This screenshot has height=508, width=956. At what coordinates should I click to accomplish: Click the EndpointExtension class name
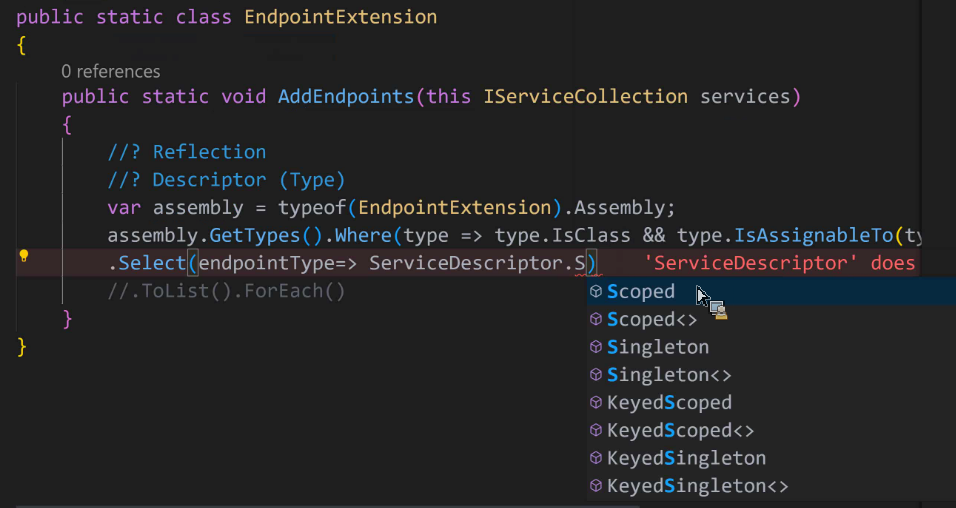pos(340,17)
